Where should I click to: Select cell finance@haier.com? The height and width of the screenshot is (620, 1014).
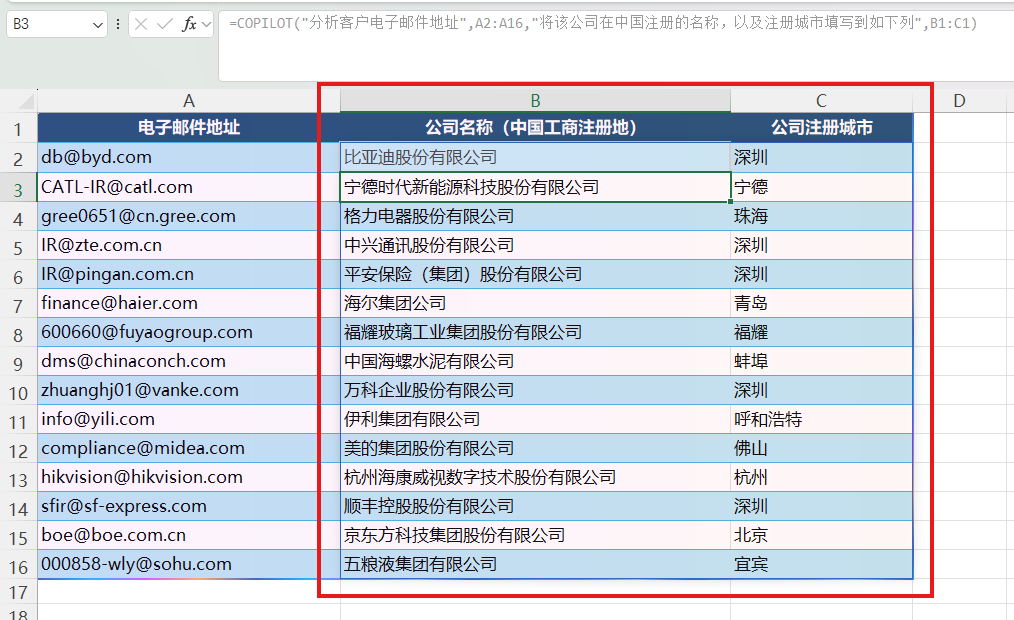[x=189, y=303]
